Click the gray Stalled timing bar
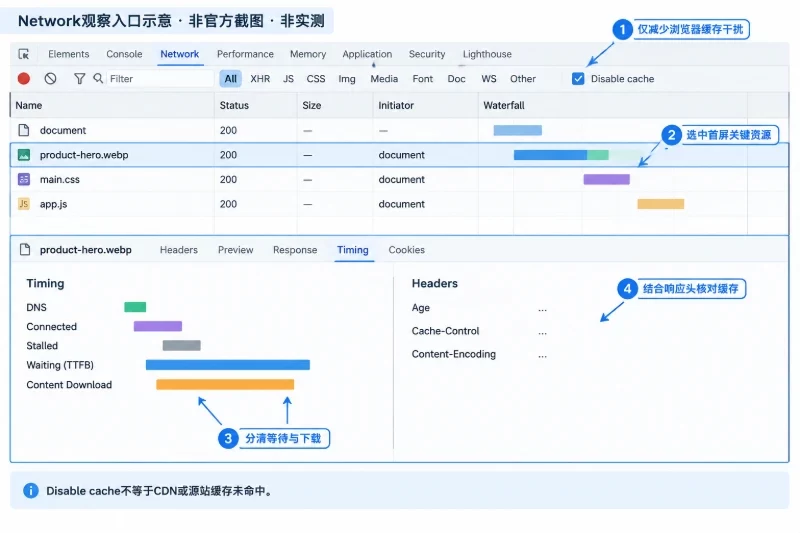Viewport: 800px width, 533px height. click(x=182, y=345)
